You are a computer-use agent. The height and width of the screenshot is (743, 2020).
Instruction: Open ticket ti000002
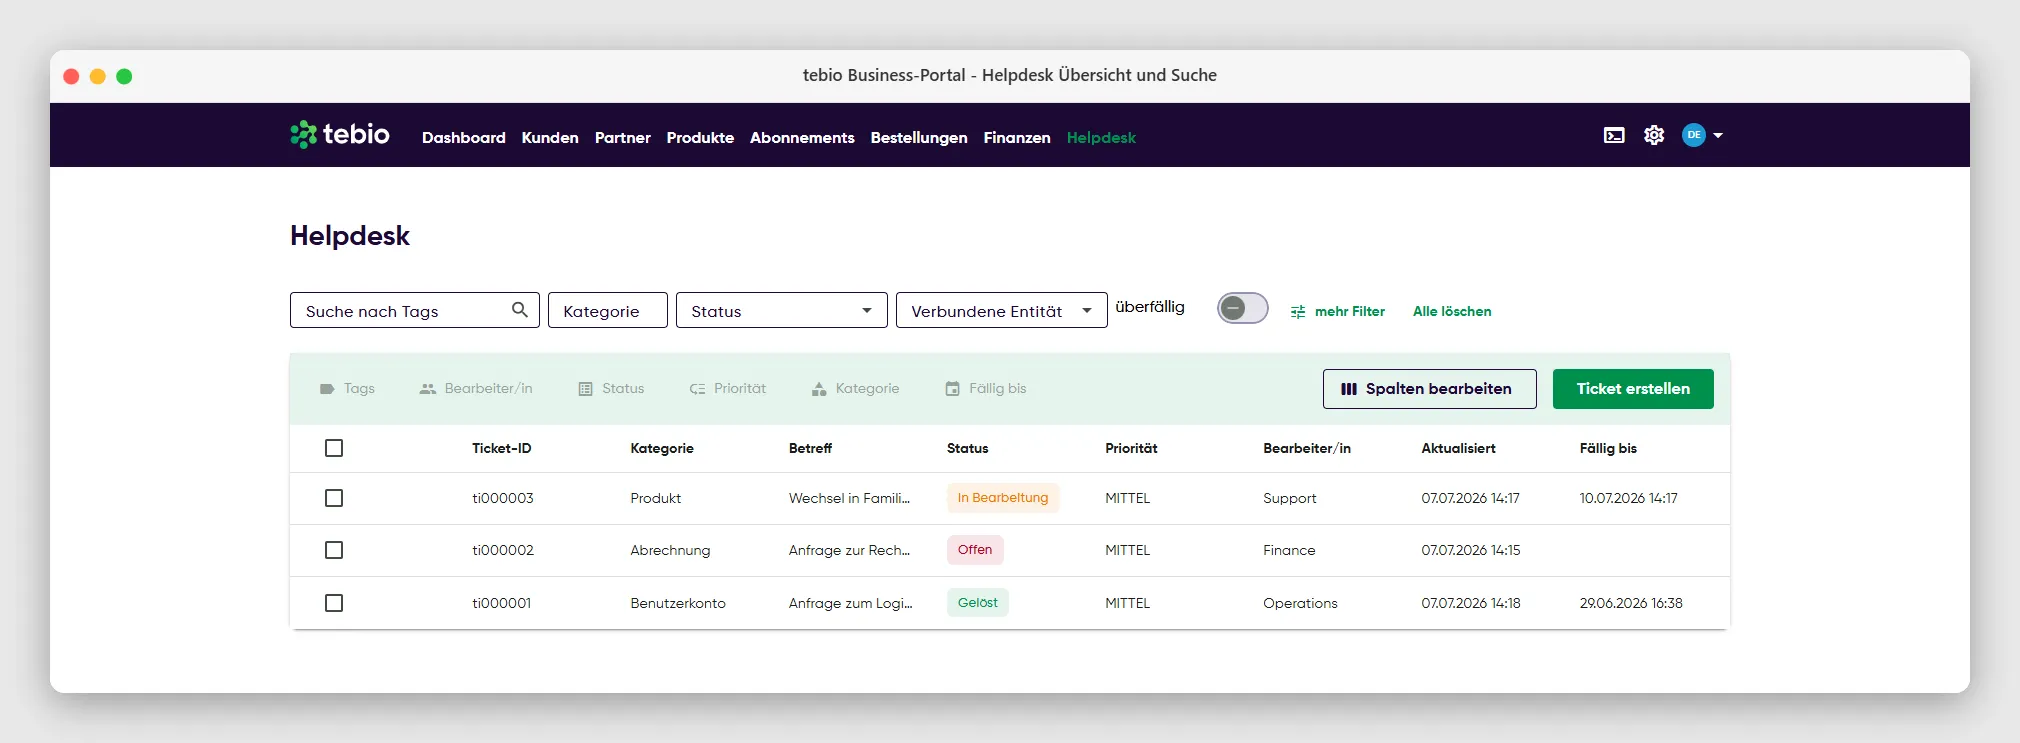503,550
